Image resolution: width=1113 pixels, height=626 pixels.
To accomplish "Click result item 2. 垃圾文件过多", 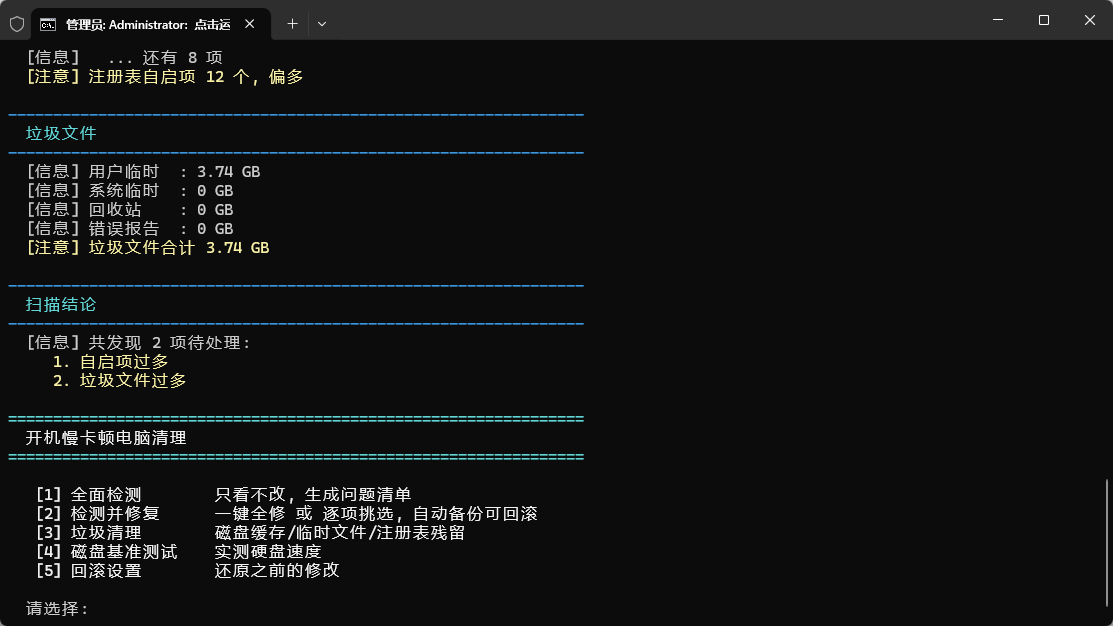I will coord(119,381).
